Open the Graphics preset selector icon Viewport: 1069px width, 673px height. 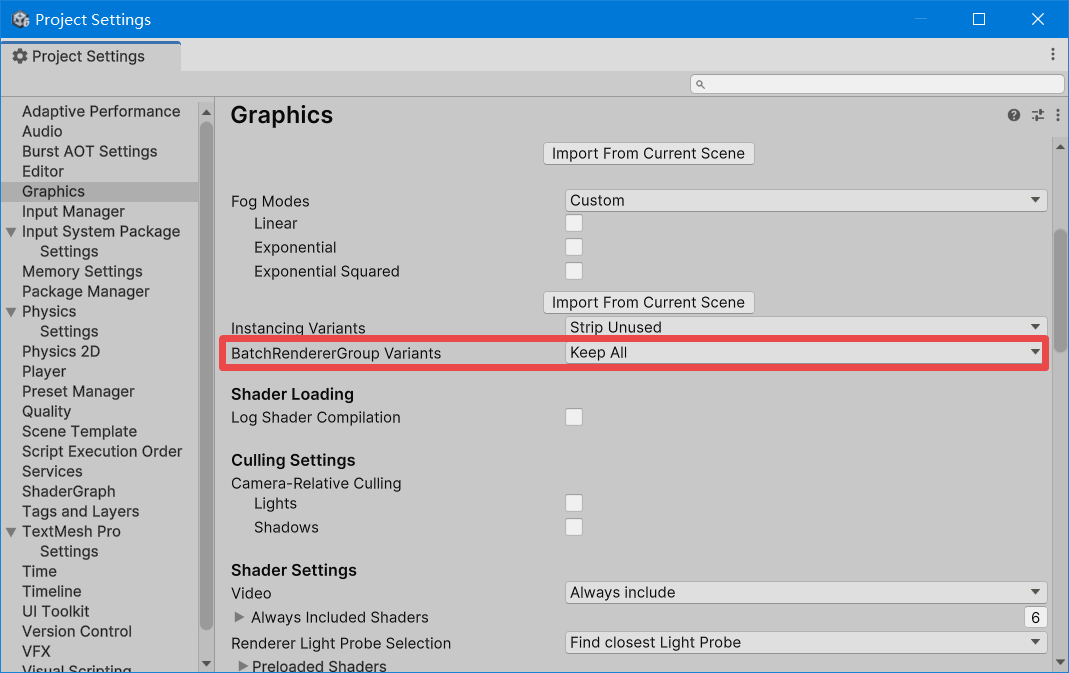(1038, 115)
